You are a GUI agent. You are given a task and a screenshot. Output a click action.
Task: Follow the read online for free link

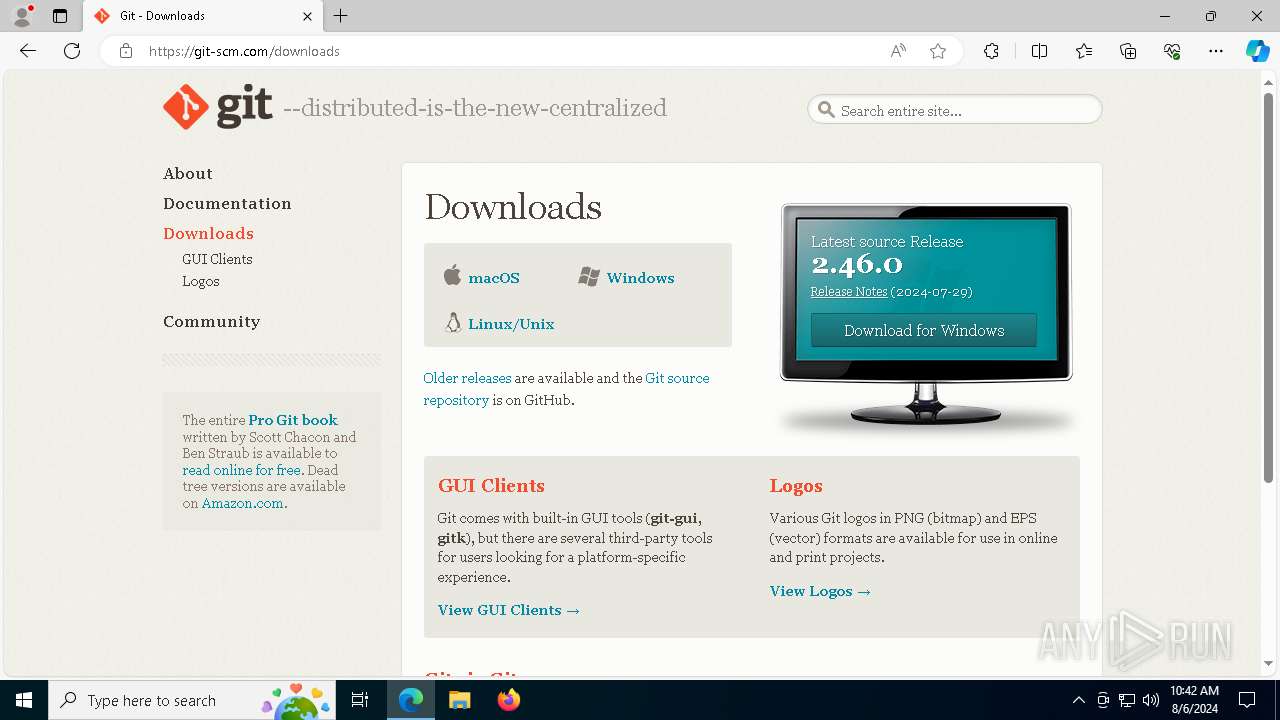click(x=241, y=470)
